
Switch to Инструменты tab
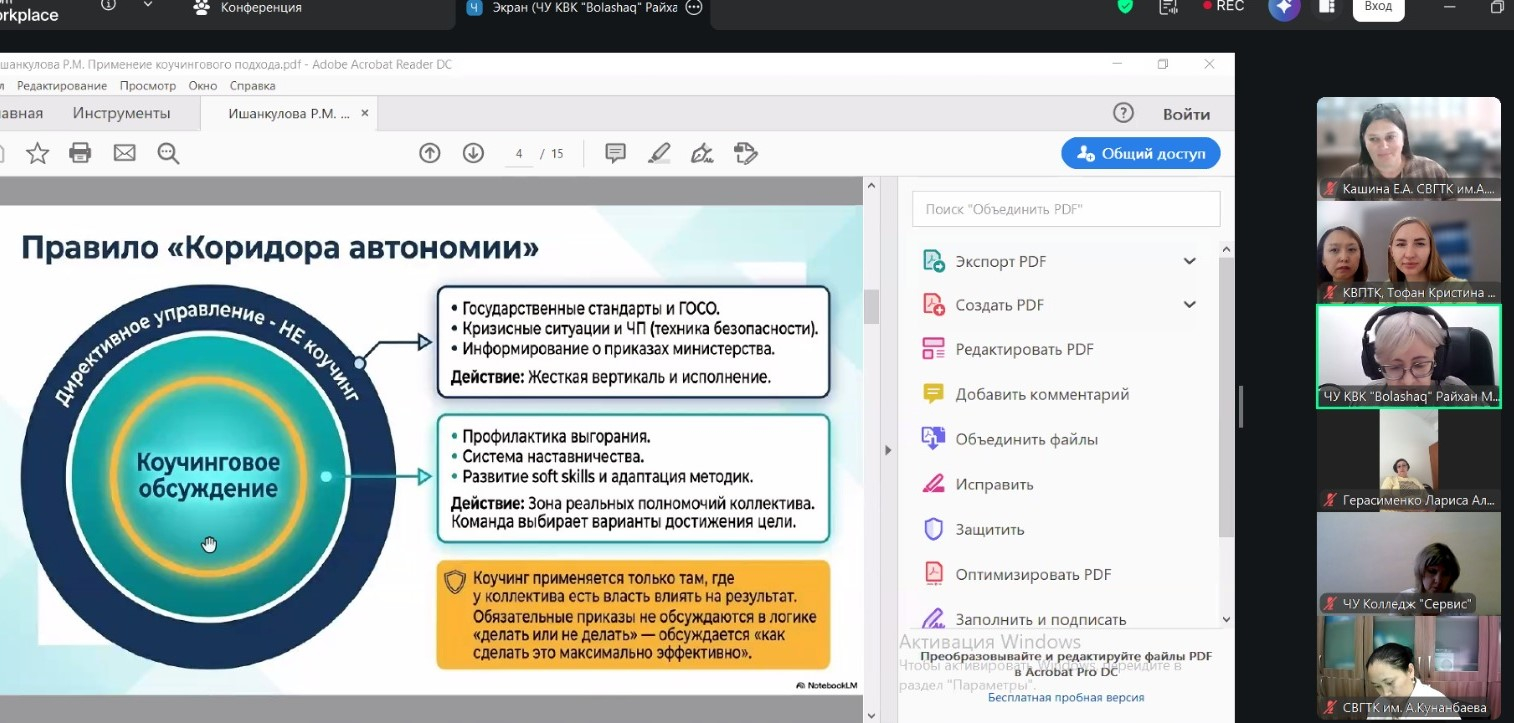pos(122,113)
